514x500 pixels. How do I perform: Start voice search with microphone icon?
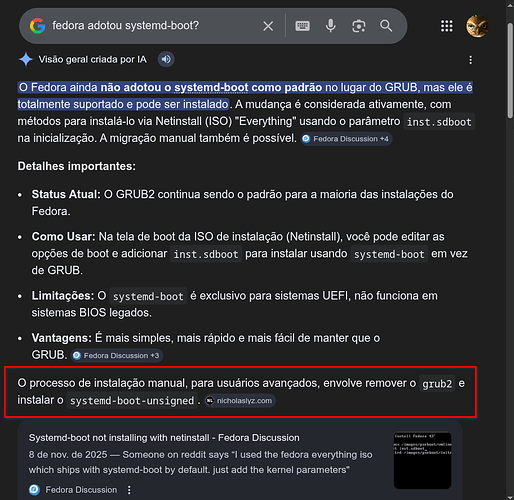coord(330,26)
